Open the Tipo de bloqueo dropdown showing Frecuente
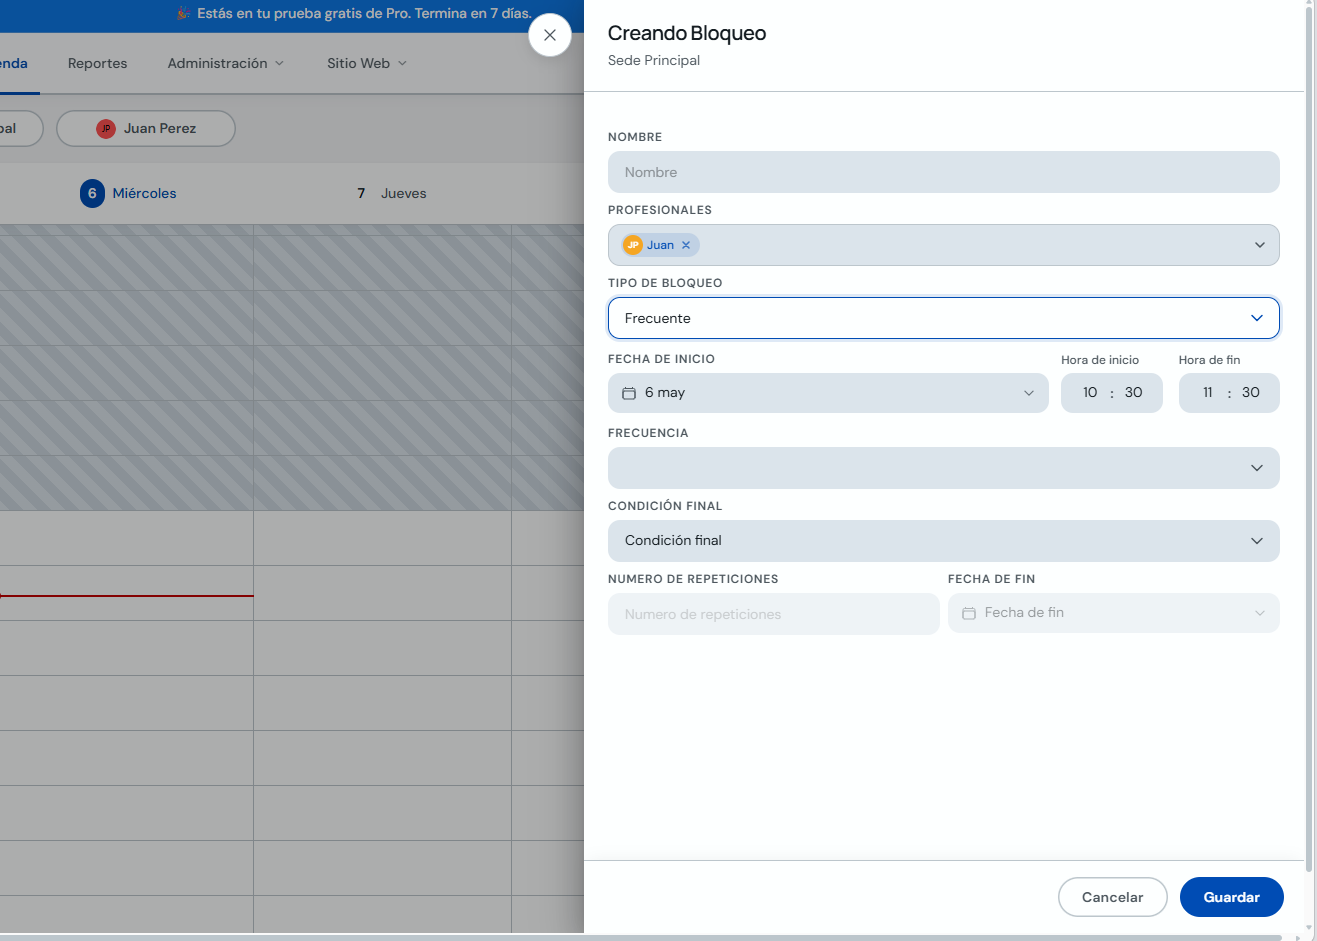1317x941 pixels. click(x=944, y=318)
